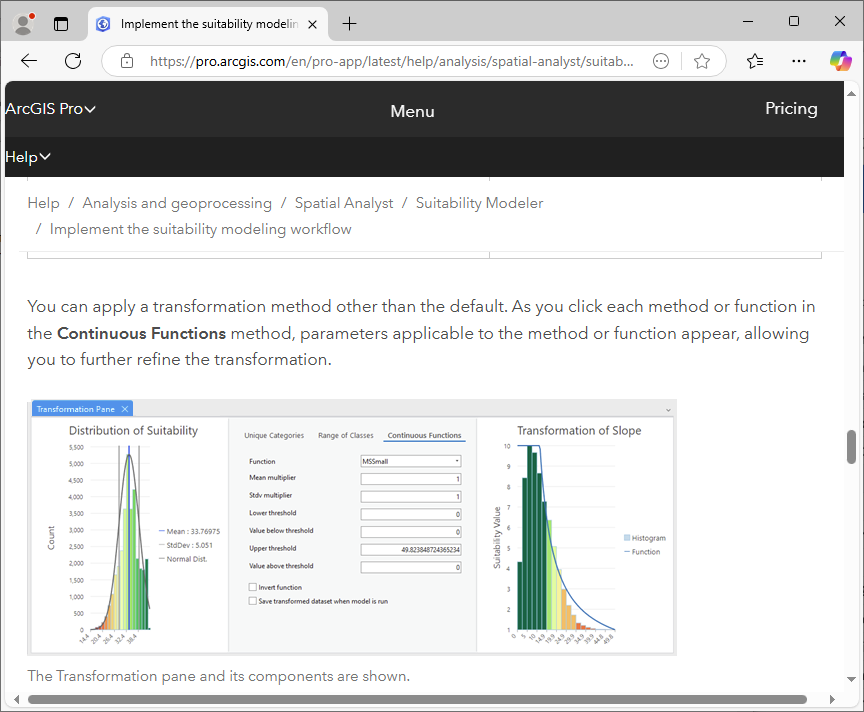Click the address bar URL
The width and height of the screenshot is (864, 712).
click(x=391, y=61)
